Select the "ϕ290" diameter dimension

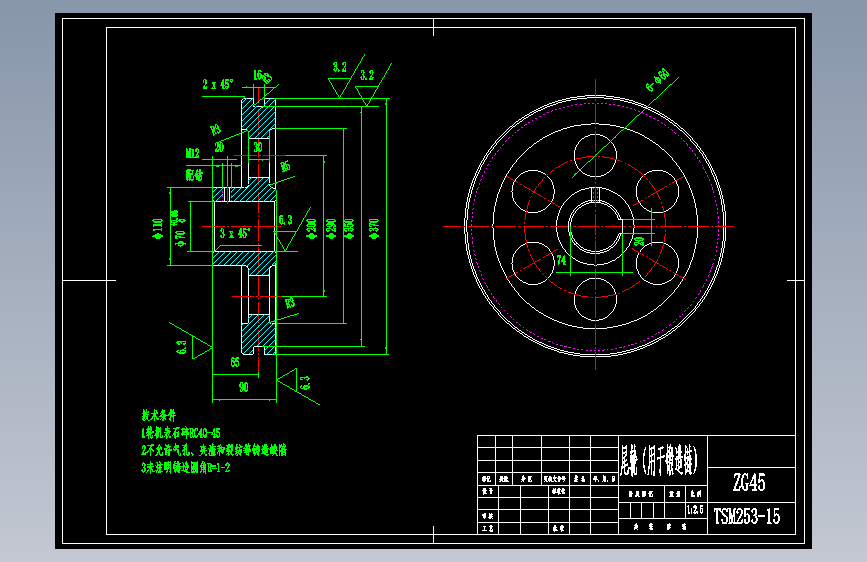point(331,228)
